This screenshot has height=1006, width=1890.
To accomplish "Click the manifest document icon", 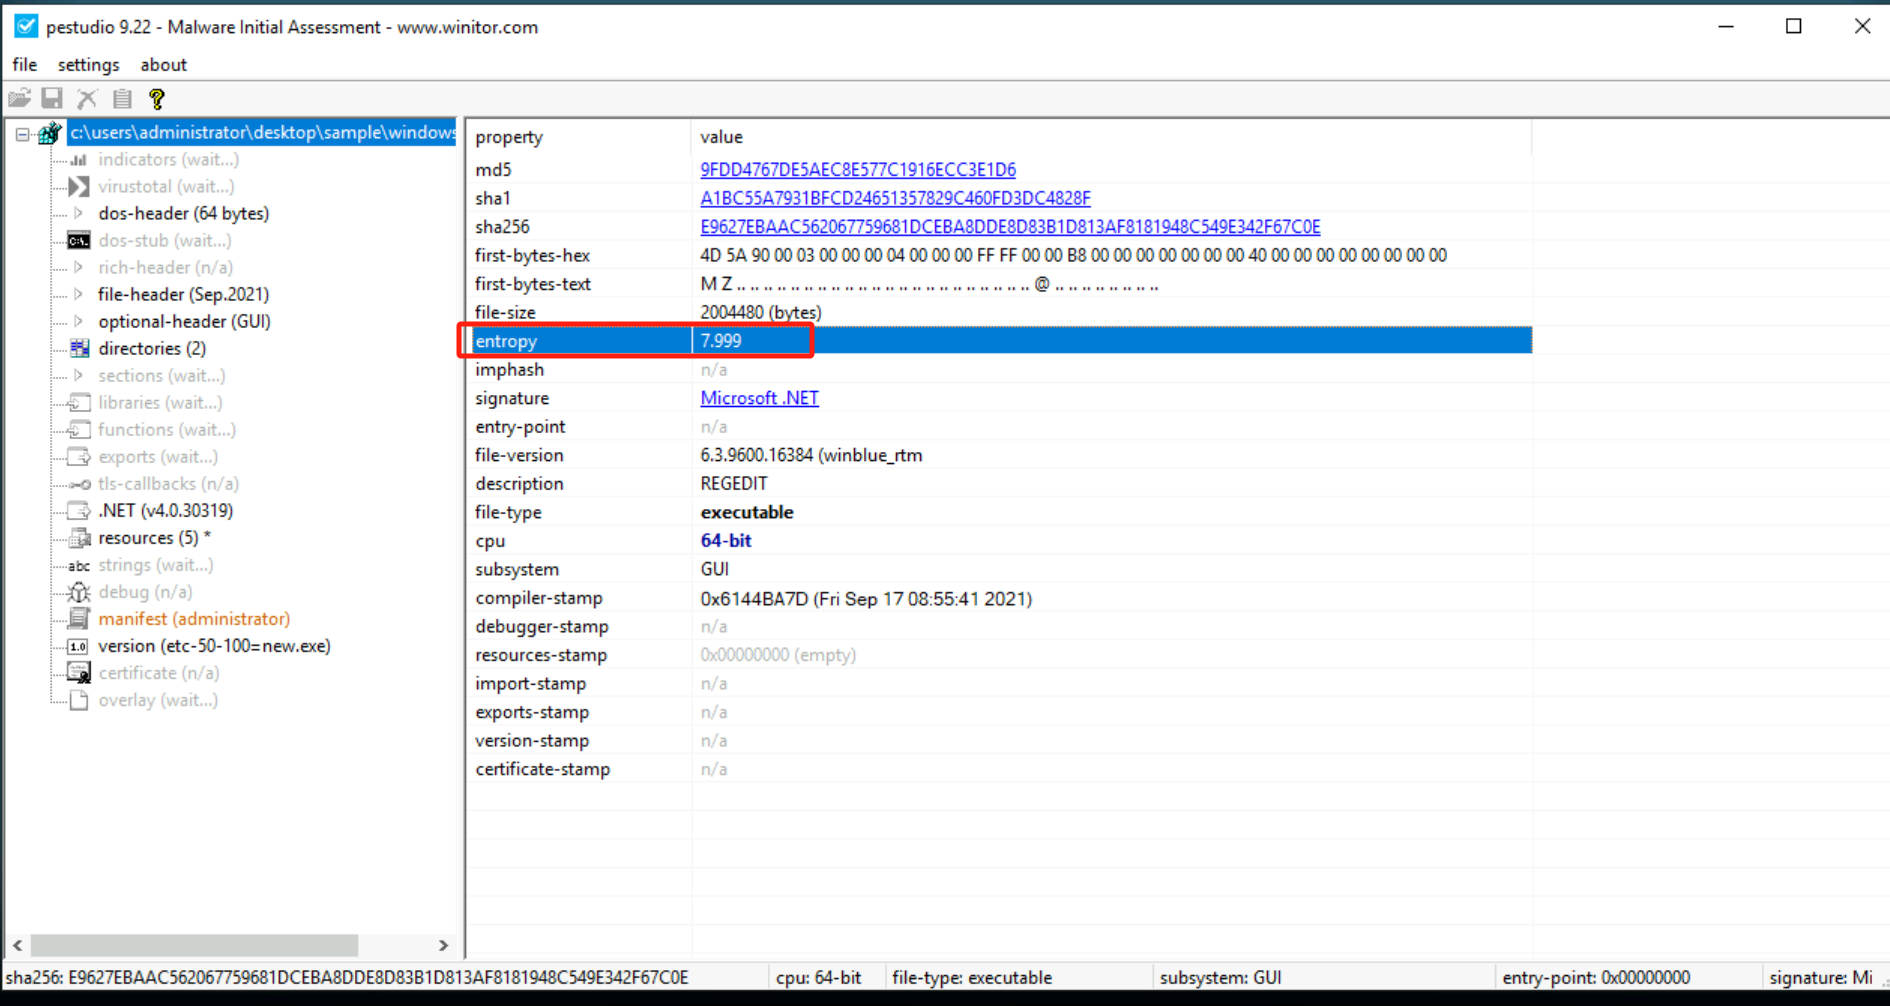I will click(x=79, y=619).
